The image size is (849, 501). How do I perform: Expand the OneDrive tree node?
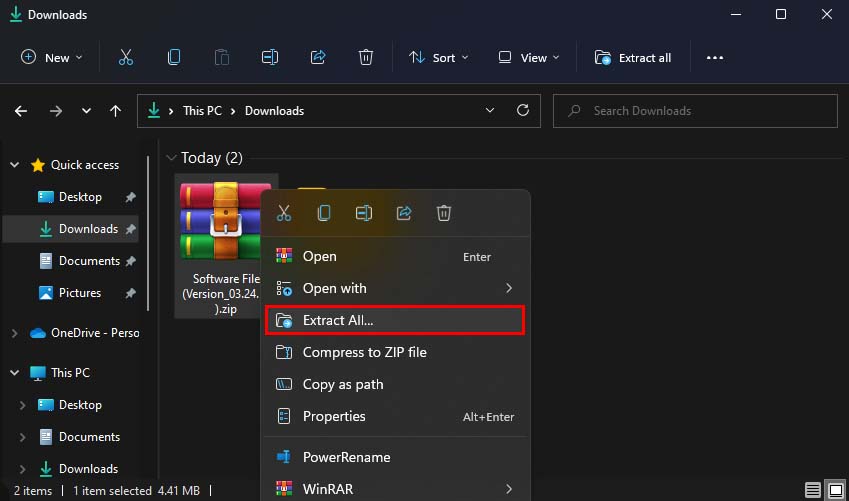14,333
